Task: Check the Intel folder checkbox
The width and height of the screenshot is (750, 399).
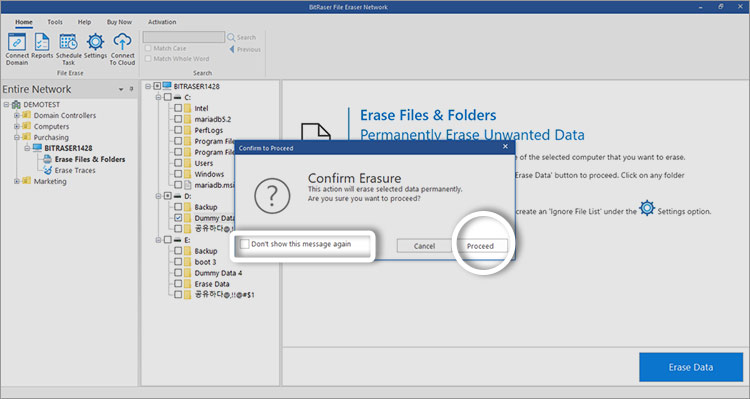Action: (x=178, y=108)
